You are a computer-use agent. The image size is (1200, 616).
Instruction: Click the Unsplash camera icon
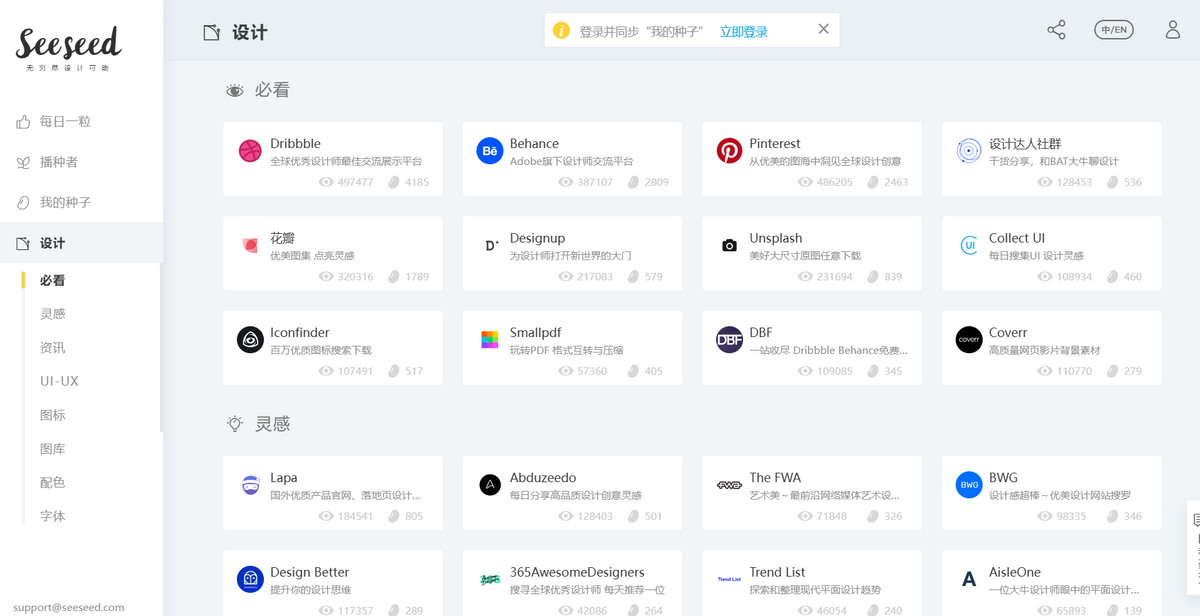729,245
